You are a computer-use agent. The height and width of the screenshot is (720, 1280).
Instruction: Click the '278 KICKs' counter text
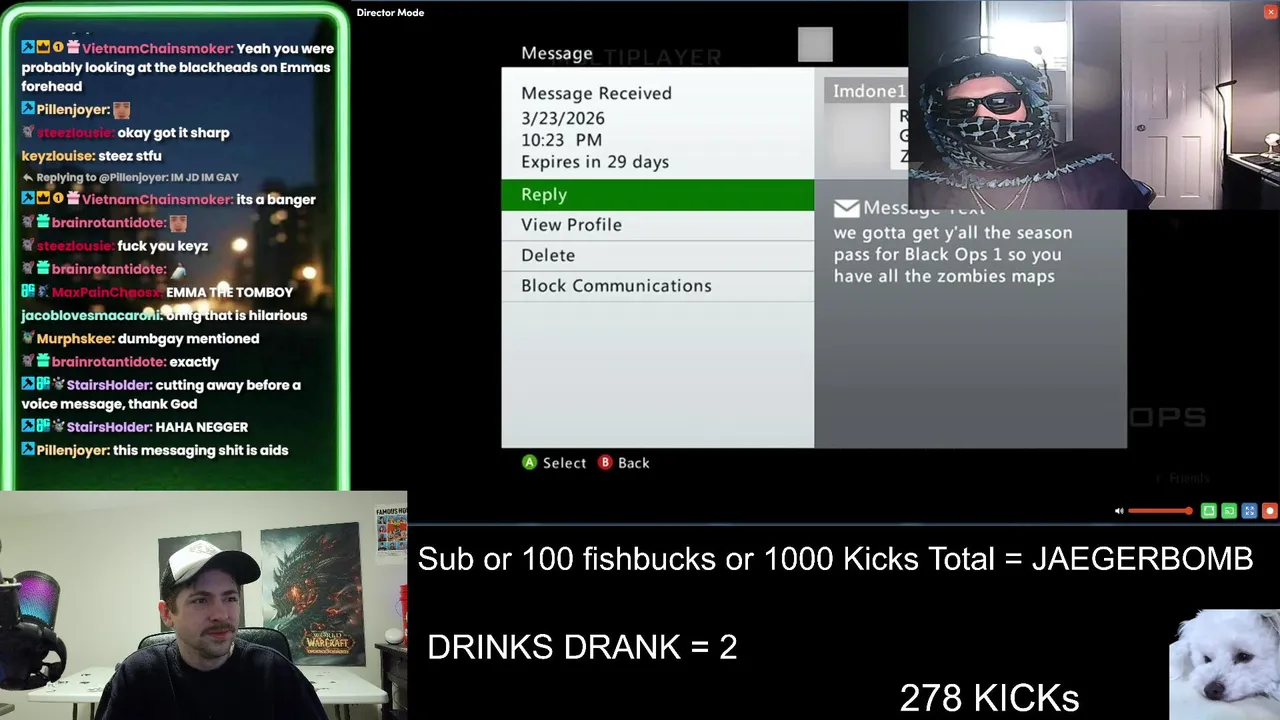[989, 698]
